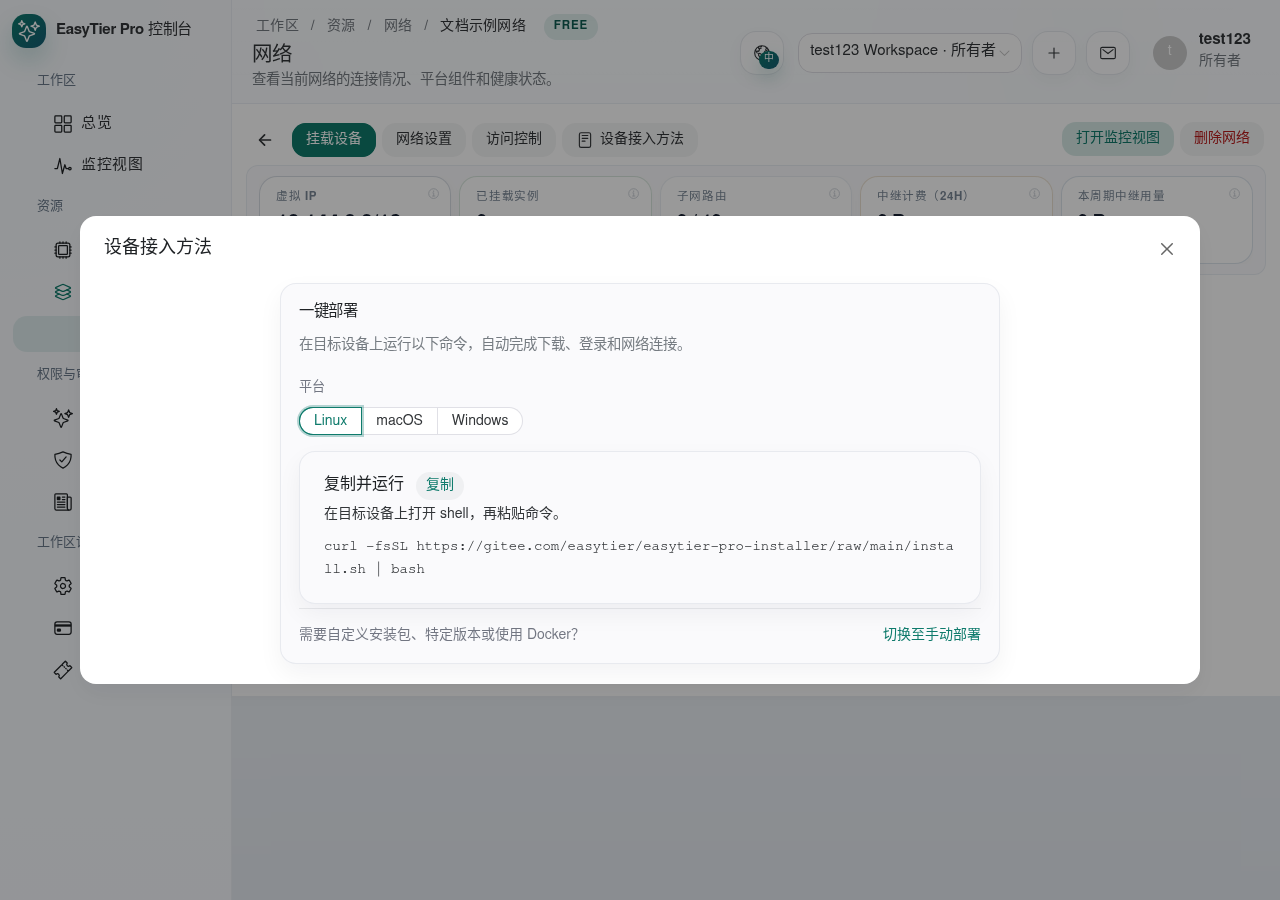Click the 设备接入方法 dialog title
The image size is (1280, 900).
click(x=158, y=247)
